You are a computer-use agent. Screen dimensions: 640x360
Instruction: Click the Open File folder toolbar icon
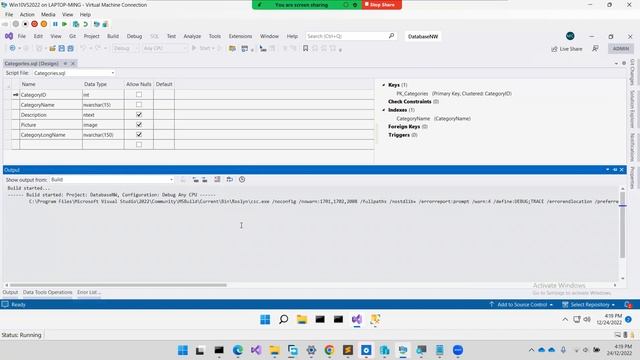click(x=52, y=49)
